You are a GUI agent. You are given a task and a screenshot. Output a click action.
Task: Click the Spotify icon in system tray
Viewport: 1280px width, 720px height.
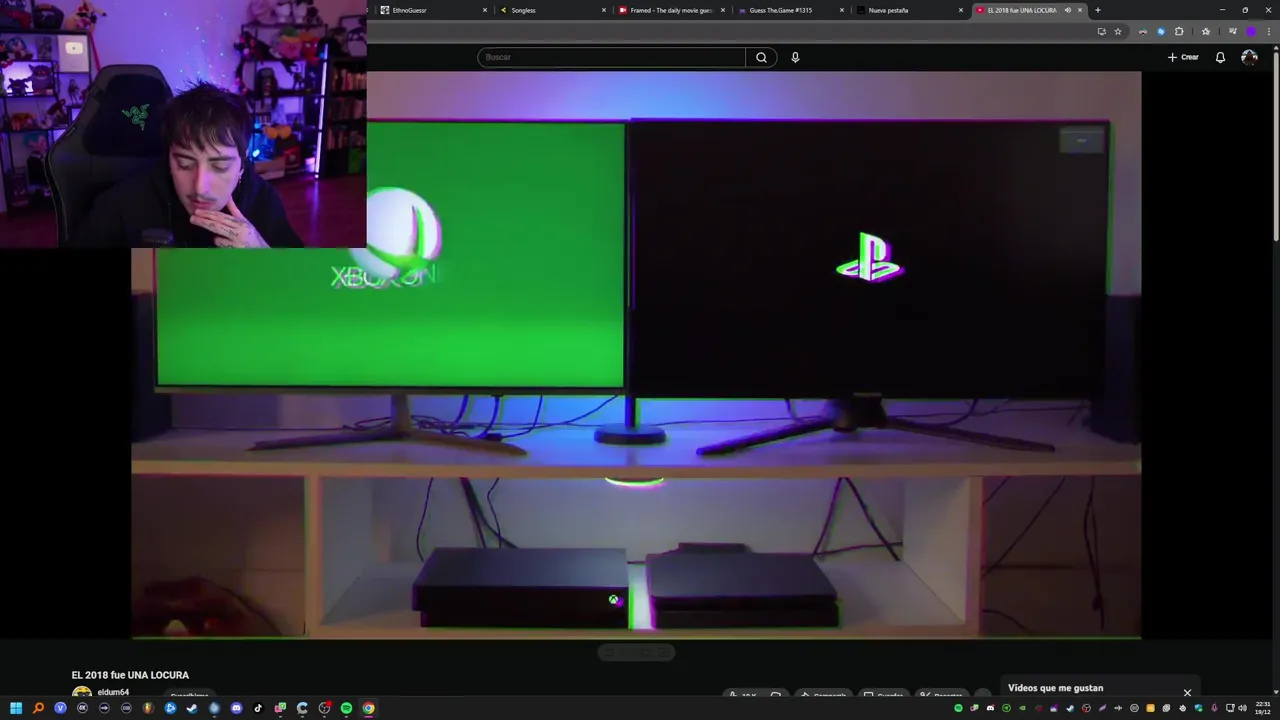[958, 708]
